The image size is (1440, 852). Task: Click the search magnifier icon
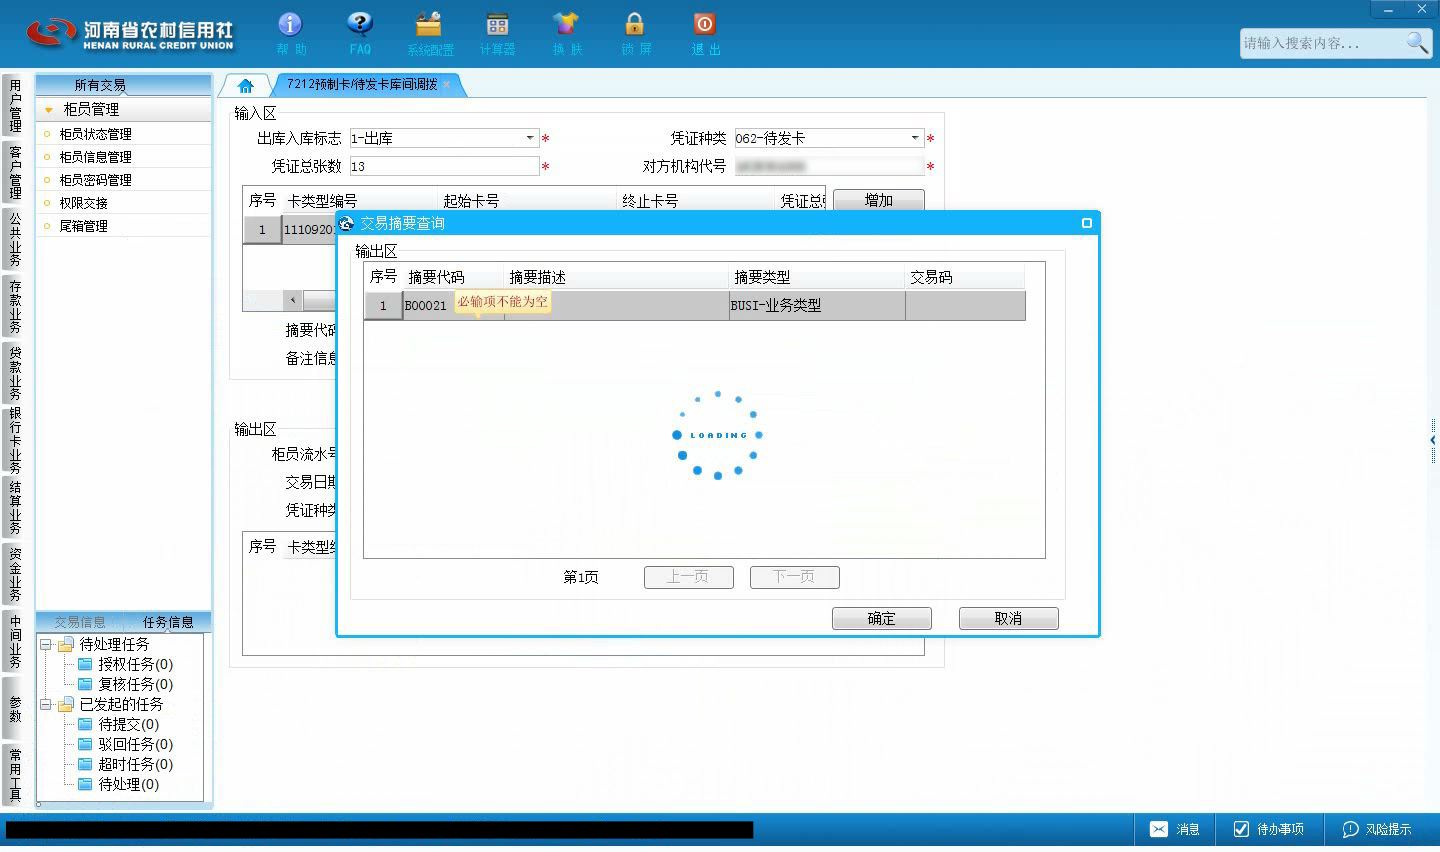(x=1417, y=43)
